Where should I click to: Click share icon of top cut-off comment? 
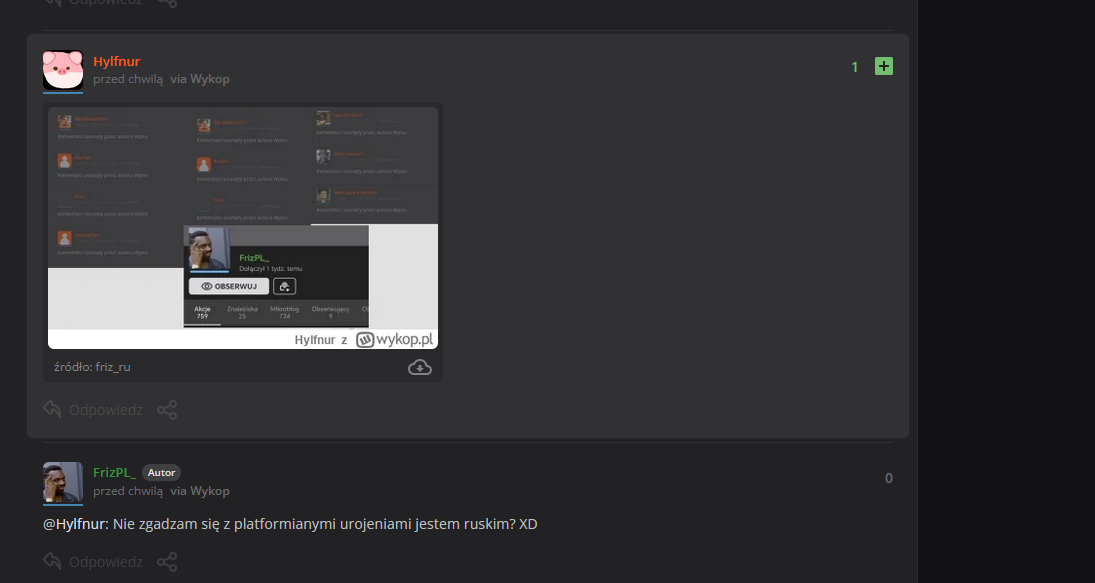(167, 3)
